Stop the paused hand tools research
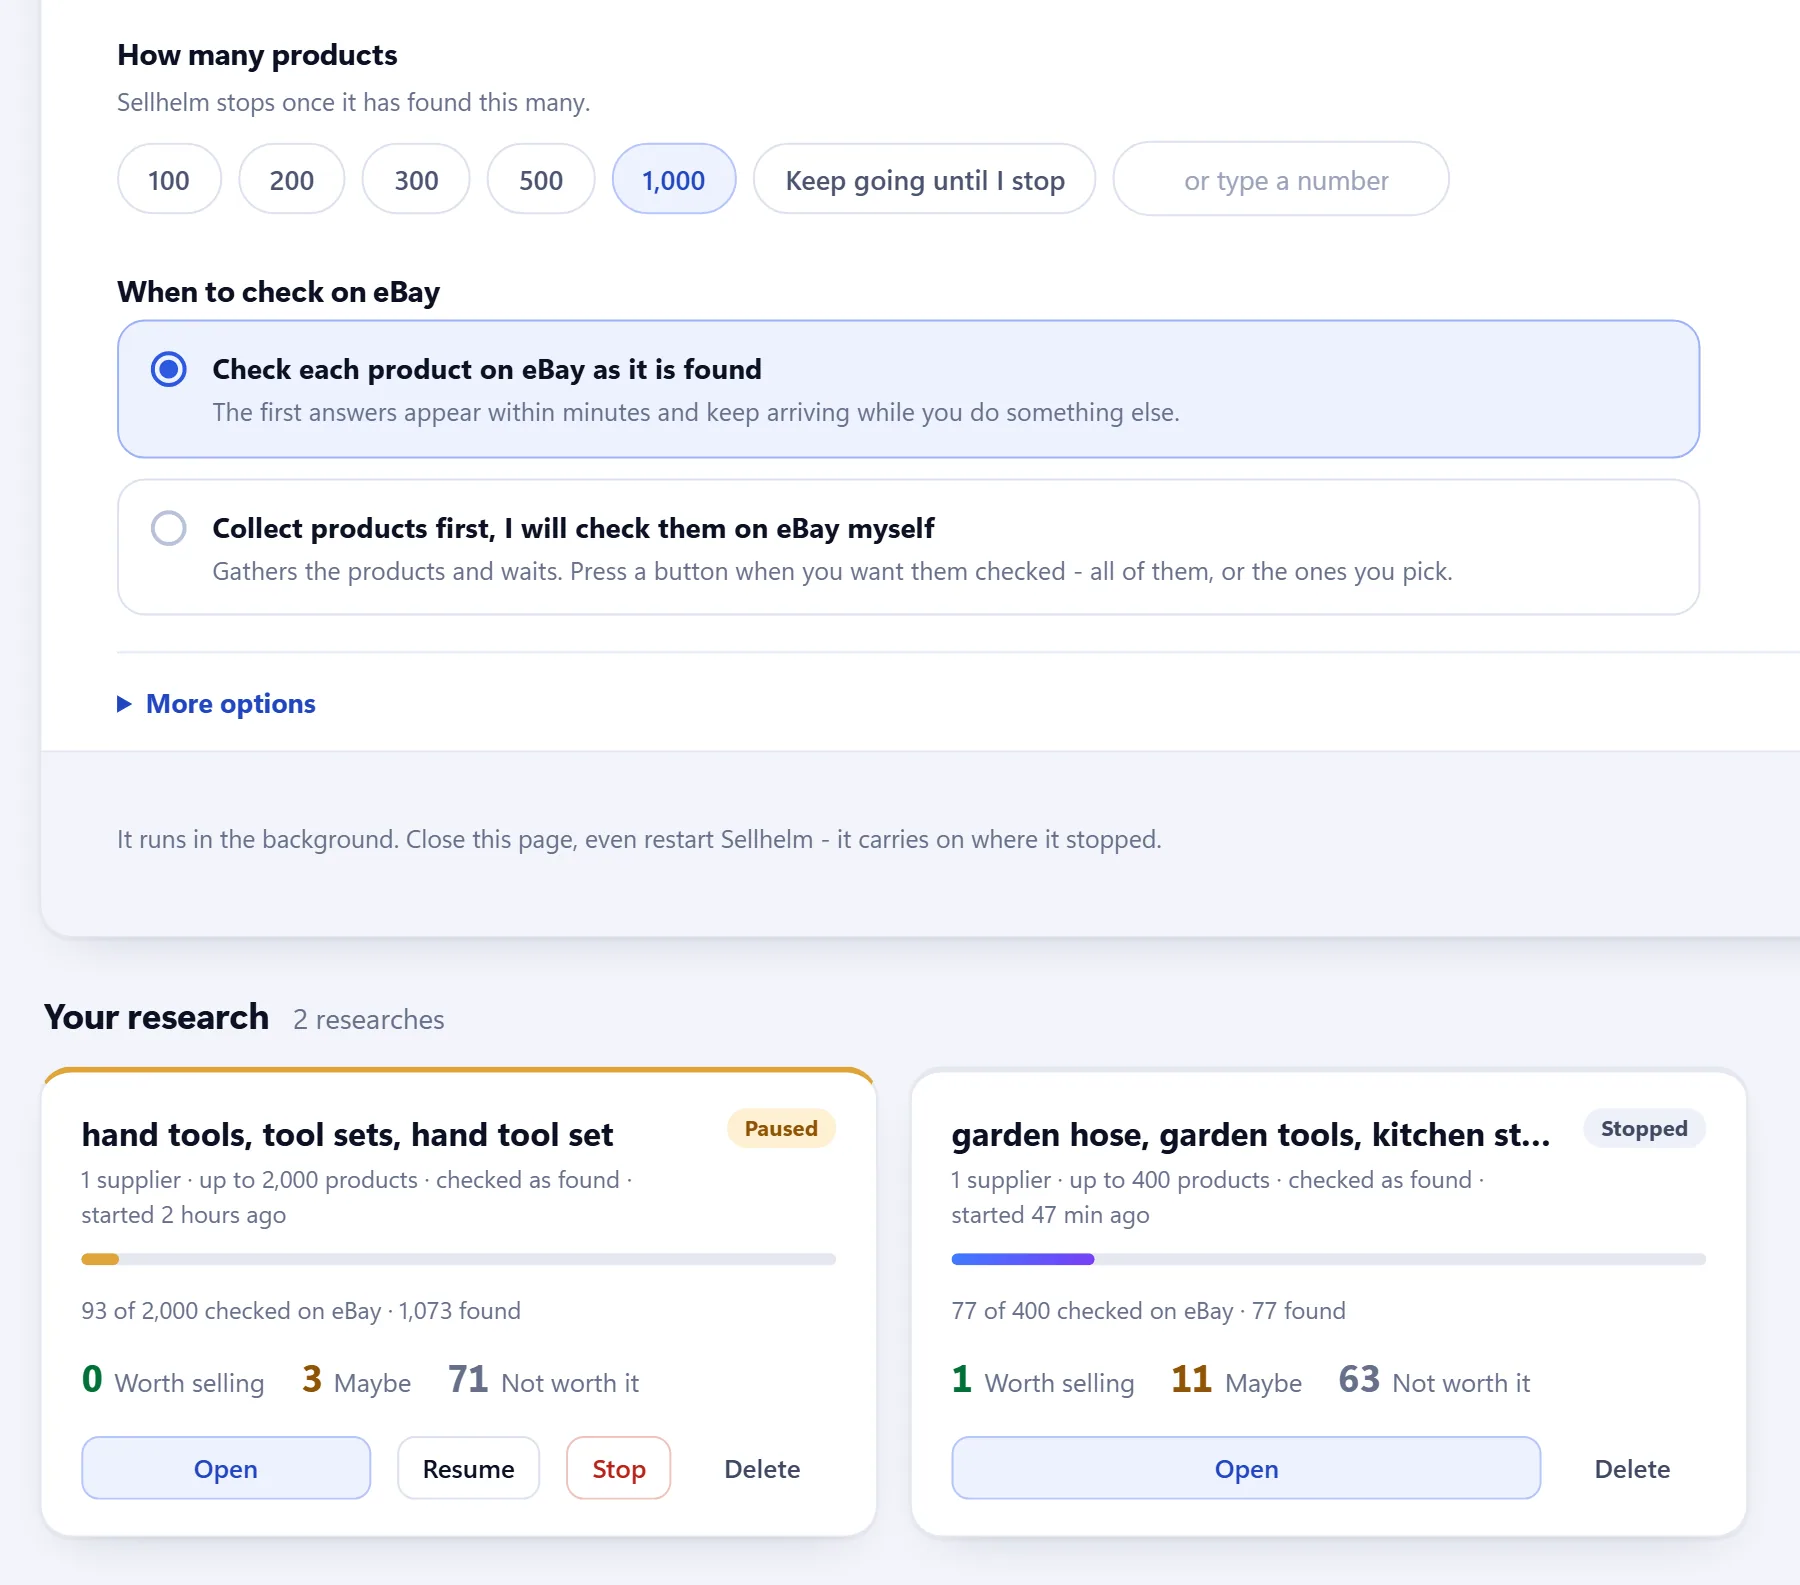 tap(619, 1468)
